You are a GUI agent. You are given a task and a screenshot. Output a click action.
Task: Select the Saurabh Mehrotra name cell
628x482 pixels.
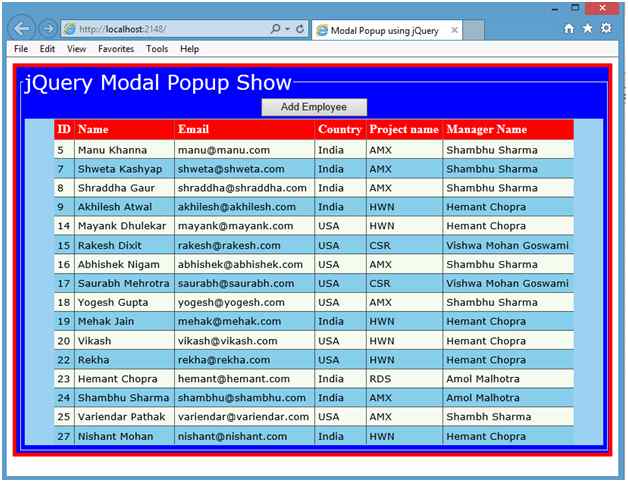point(124,284)
